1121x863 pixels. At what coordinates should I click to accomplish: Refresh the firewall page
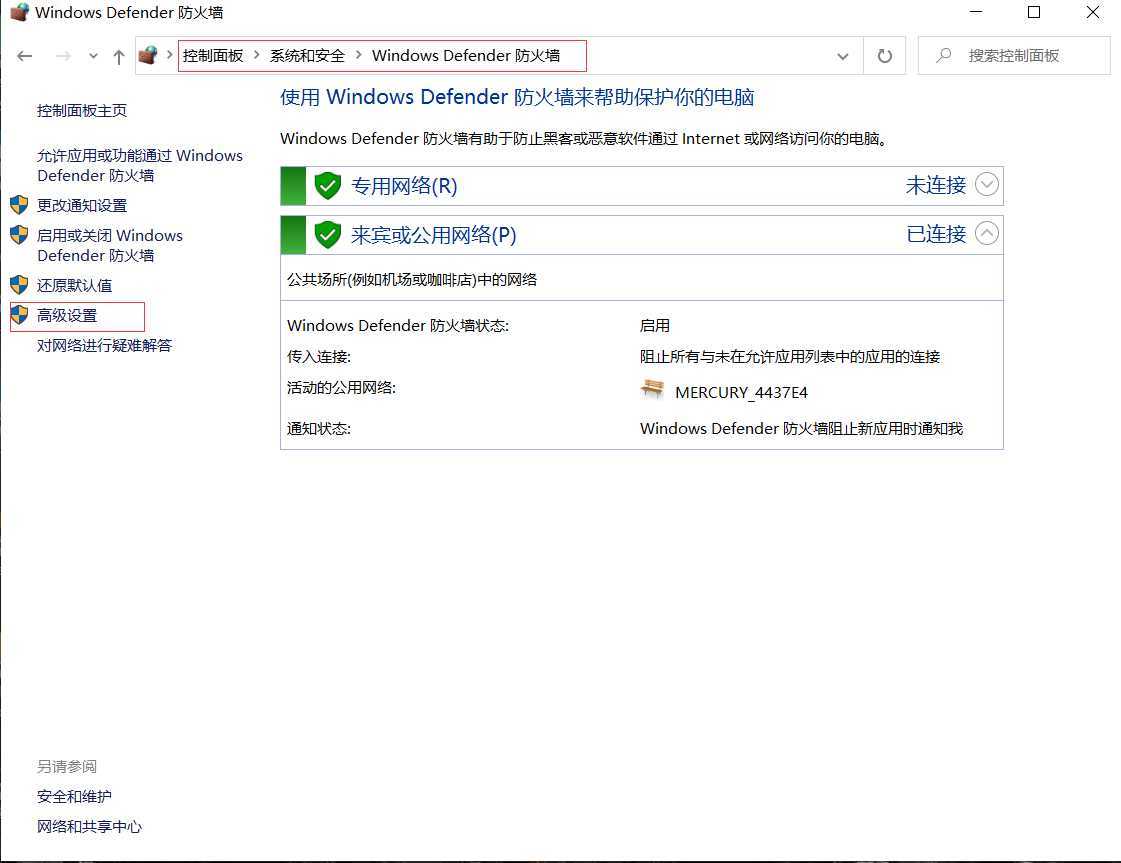coord(884,56)
